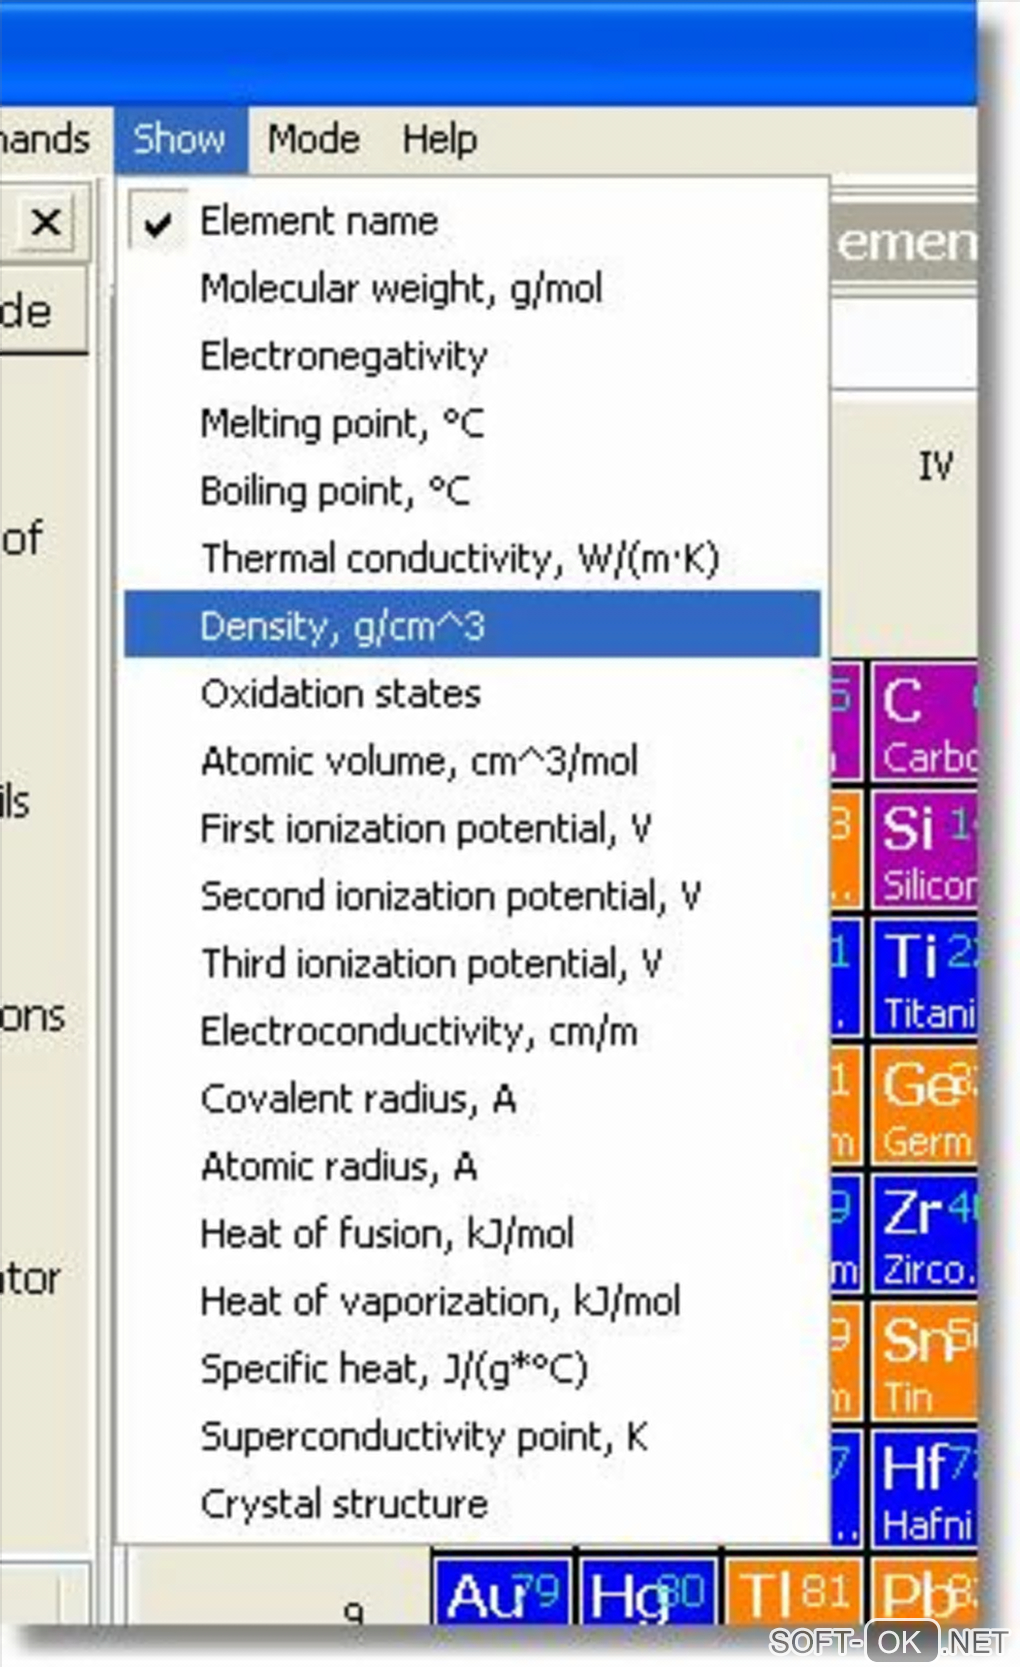Click the mercury Hg element tile
The image size is (1020, 1667).
[648, 1592]
